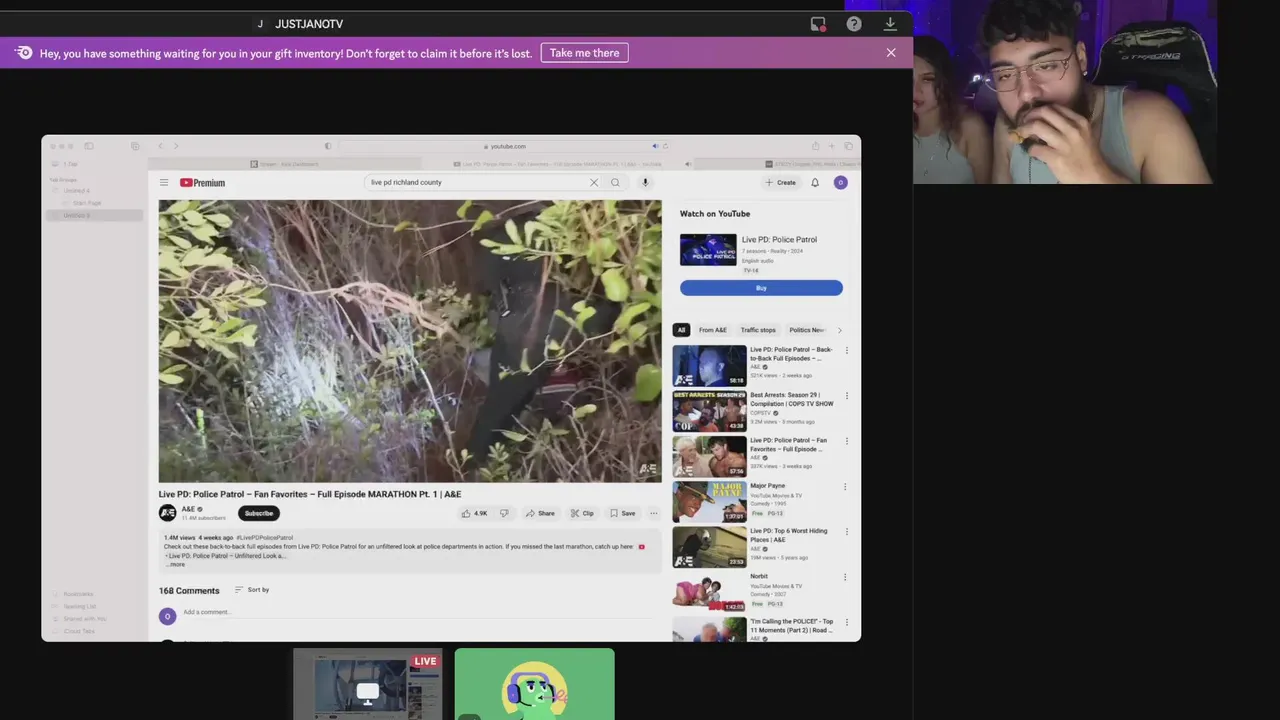The height and width of the screenshot is (720, 1280).
Task: Click the Safari share icon
Action: click(x=815, y=146)
